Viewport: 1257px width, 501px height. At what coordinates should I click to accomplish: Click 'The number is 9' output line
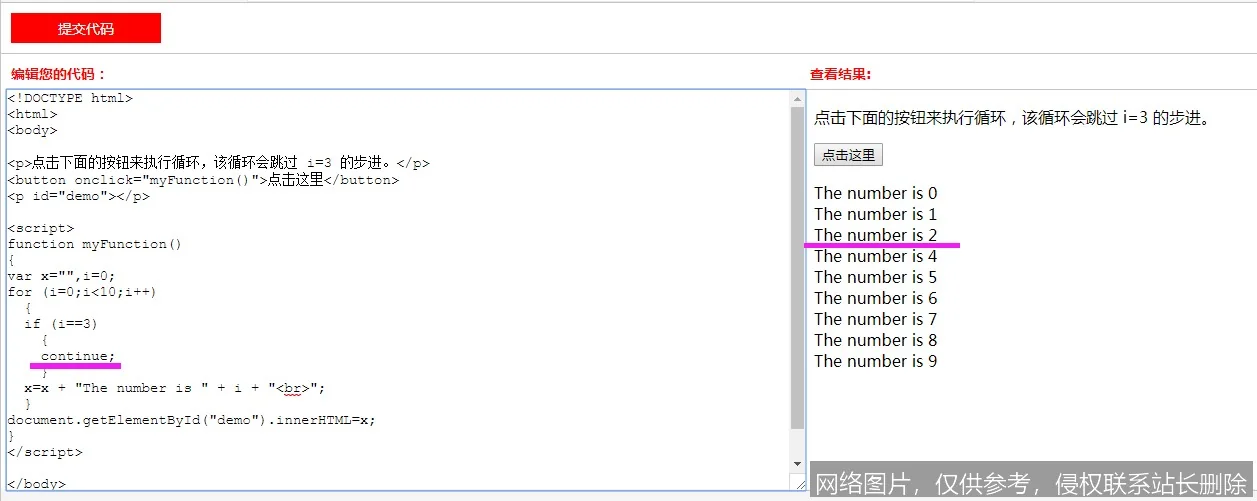coord(875,361)
